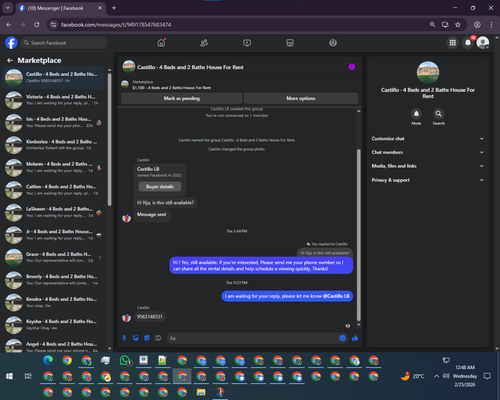Search in conversation using magnifier icon
This screenshot has width=500, height=400.
click(439, 114)
